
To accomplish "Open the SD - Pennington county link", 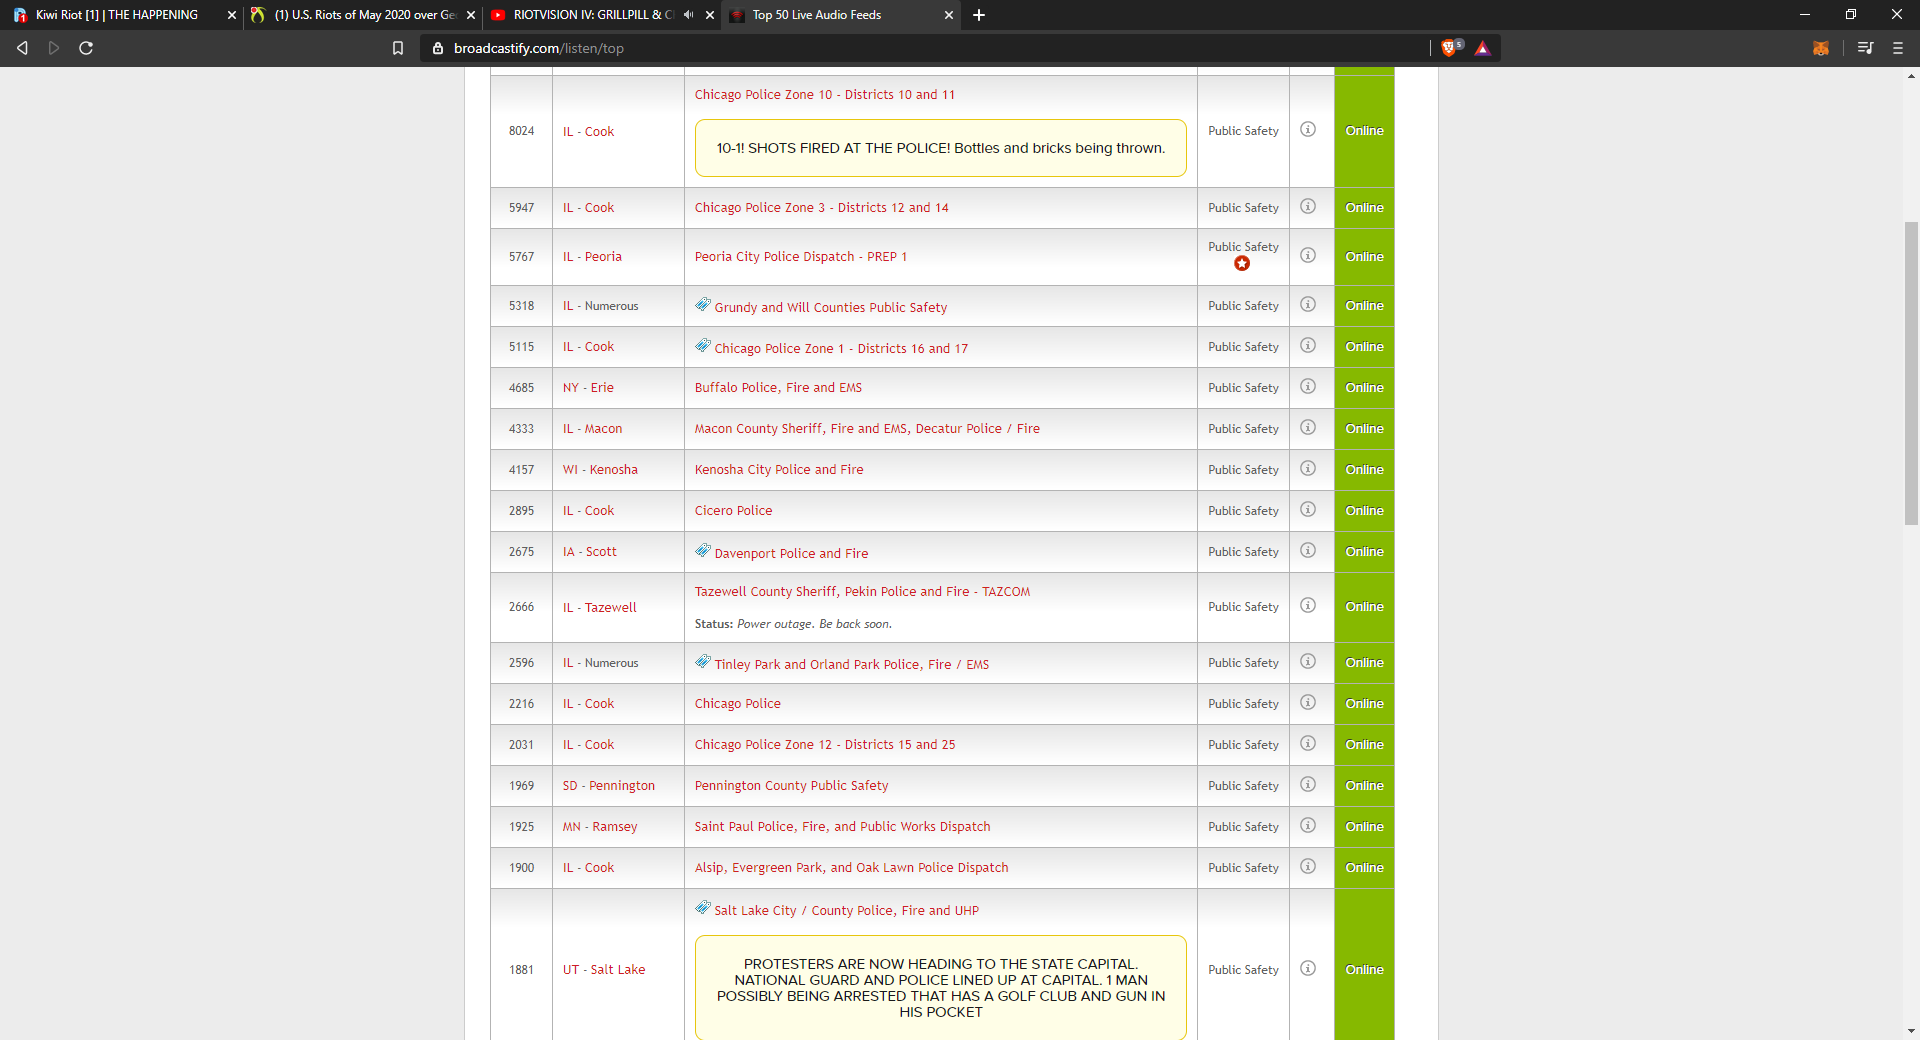I will click(609, 786).
